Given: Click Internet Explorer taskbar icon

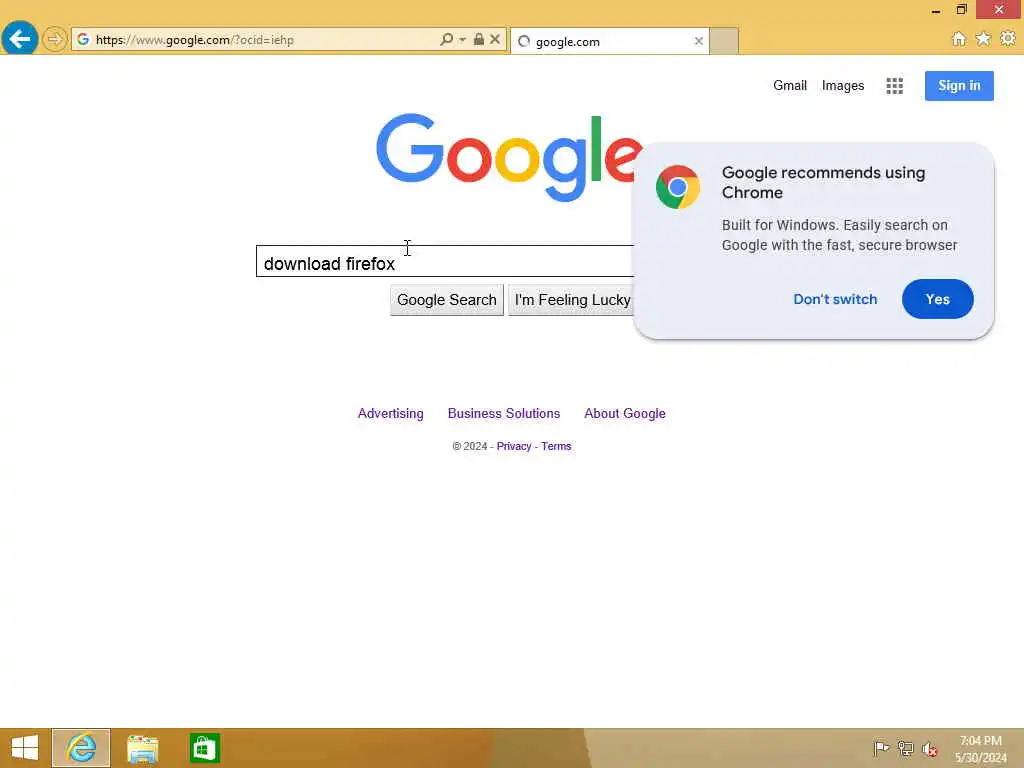Looking at the screenshot, I should 81,748.
